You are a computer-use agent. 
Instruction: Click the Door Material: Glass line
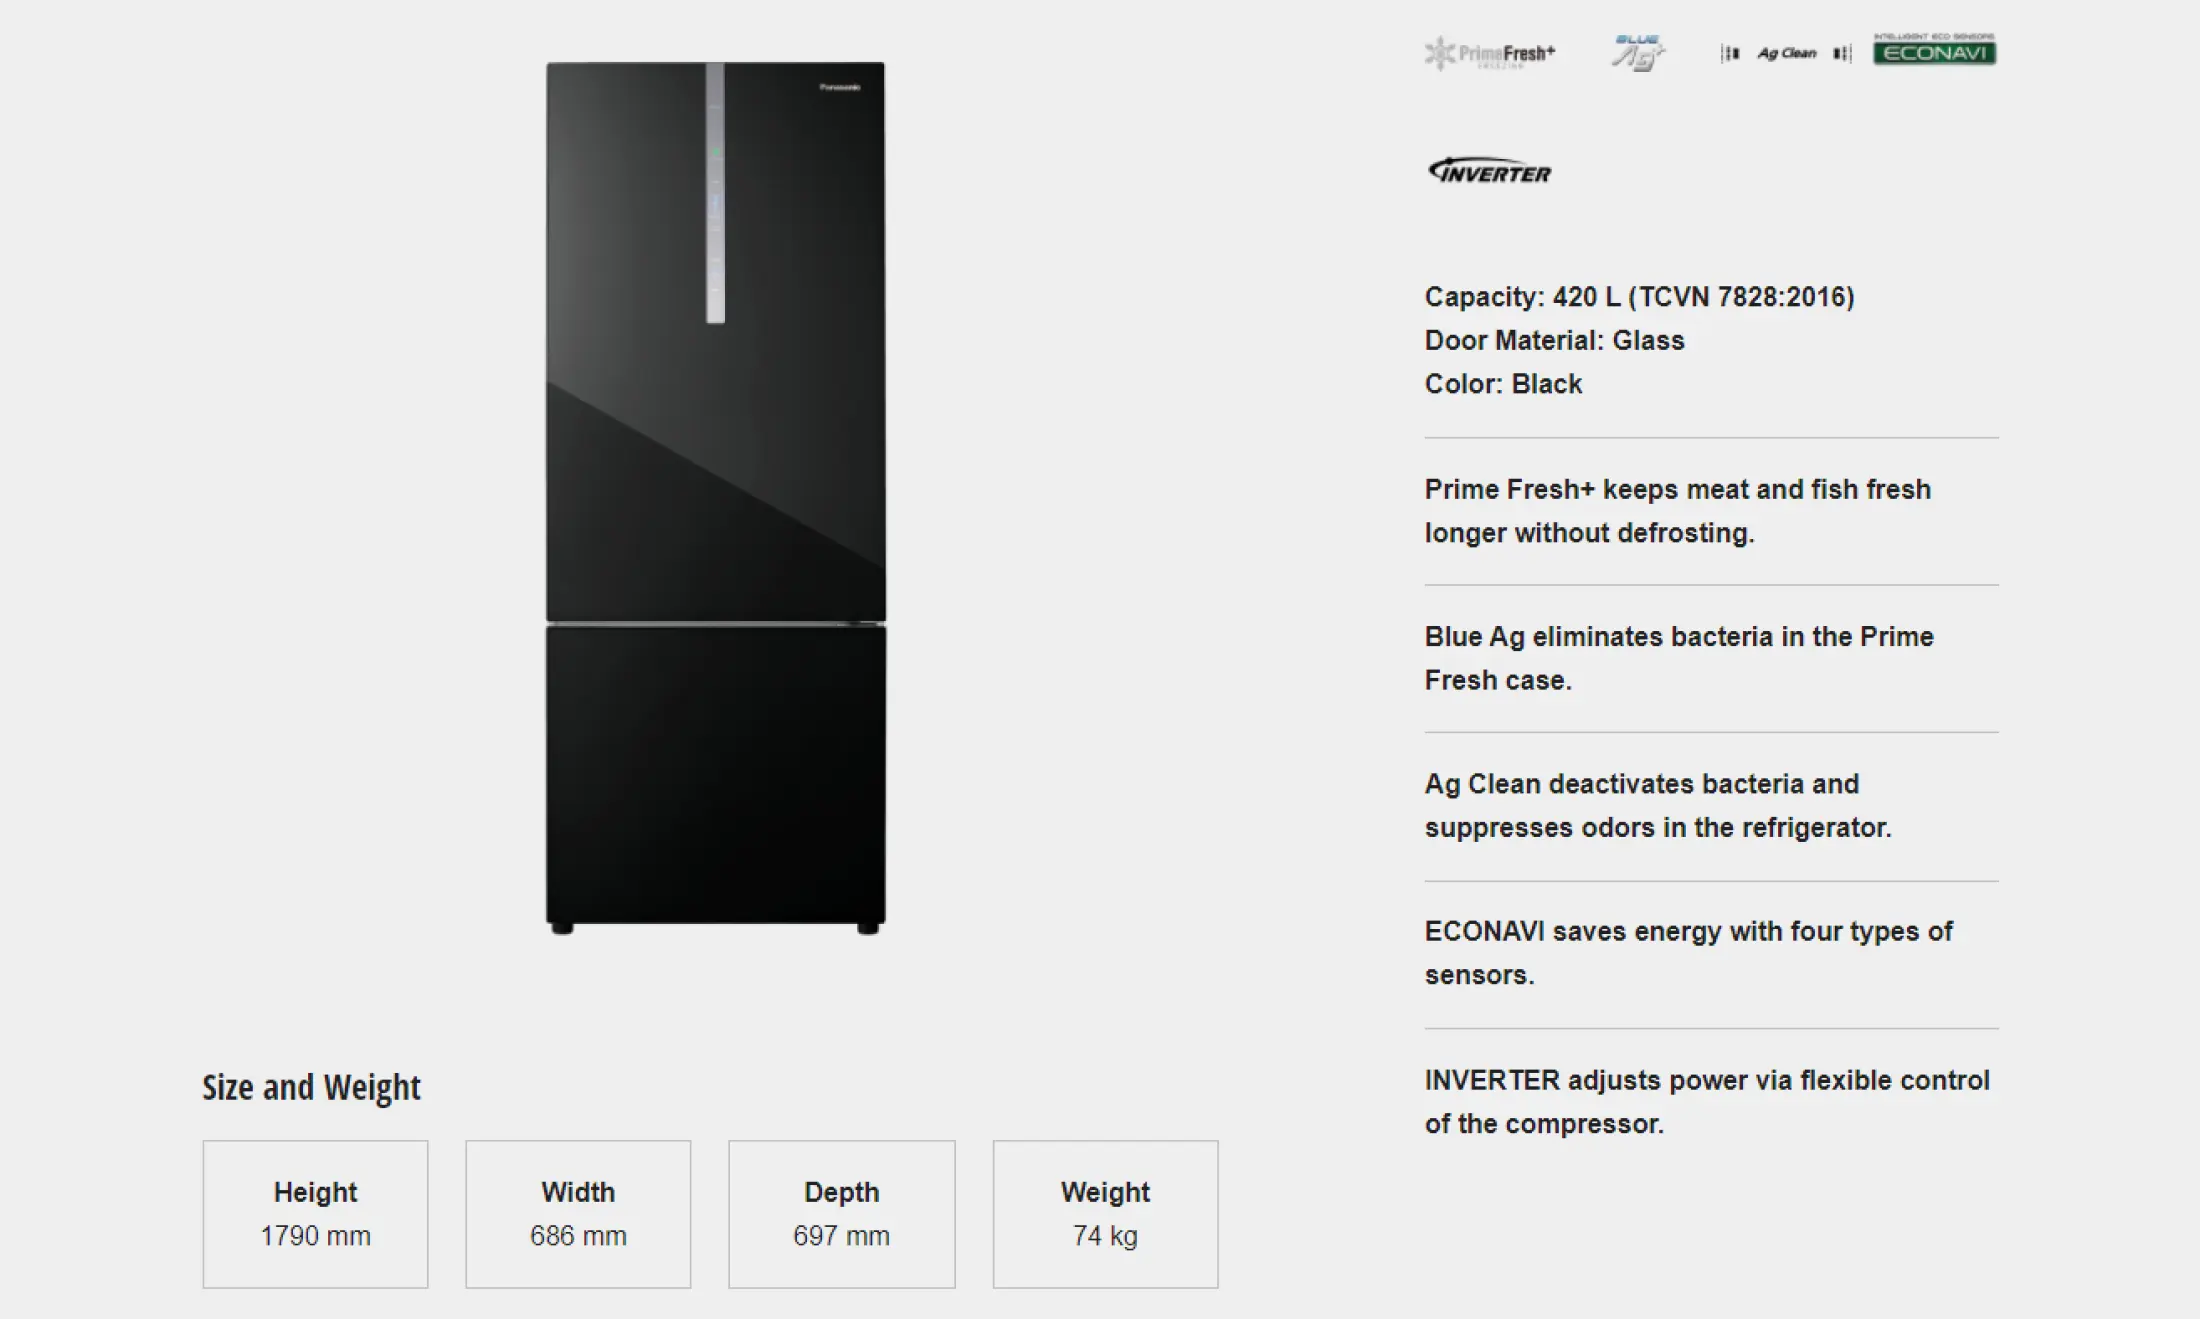point(1554,341)
